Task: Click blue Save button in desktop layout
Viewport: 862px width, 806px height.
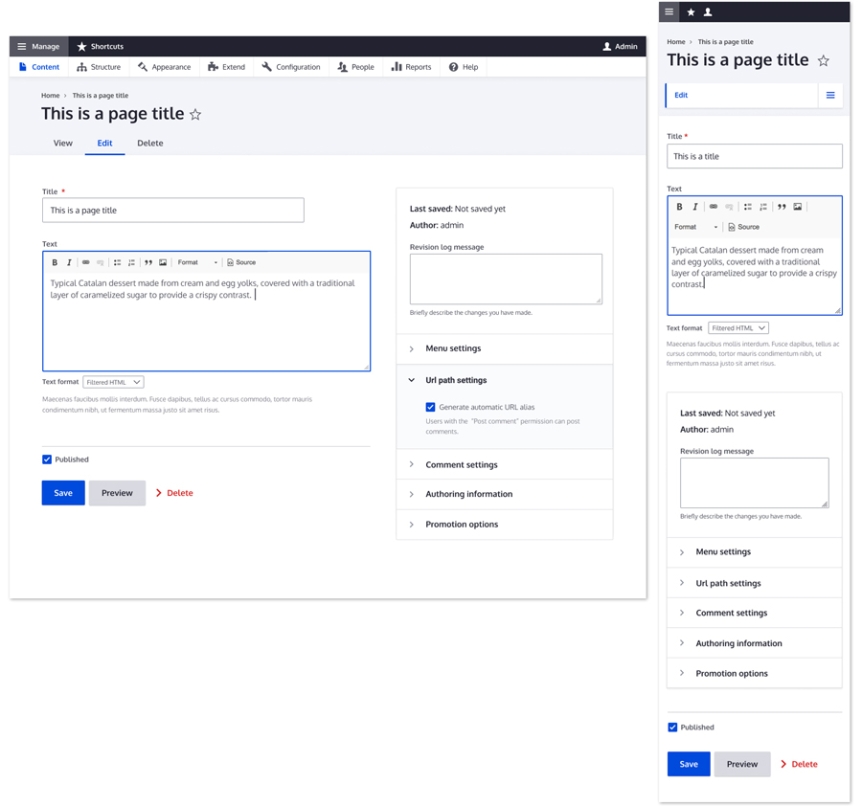Action: pos(63,493)
